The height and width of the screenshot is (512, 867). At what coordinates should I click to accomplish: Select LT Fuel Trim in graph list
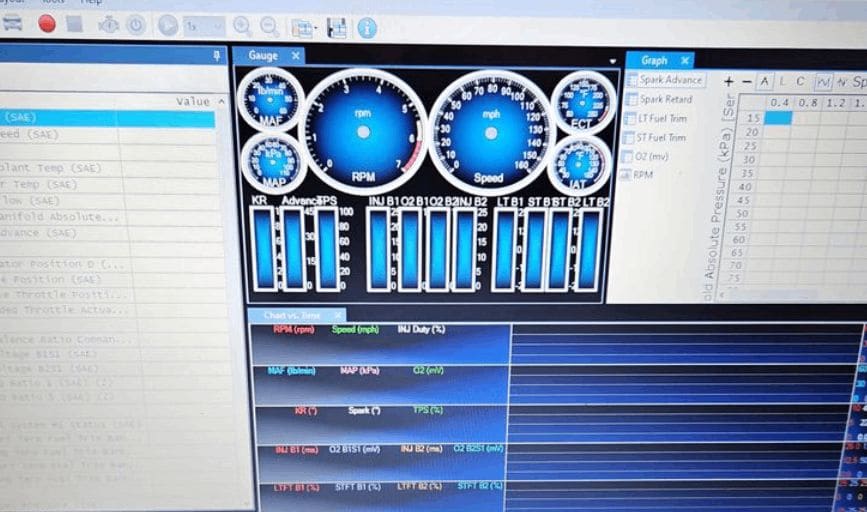coord(663,119)
